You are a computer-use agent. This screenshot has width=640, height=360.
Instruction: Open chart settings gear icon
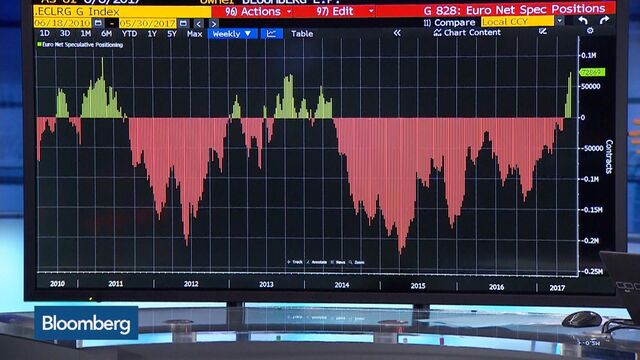click(590, 31)
